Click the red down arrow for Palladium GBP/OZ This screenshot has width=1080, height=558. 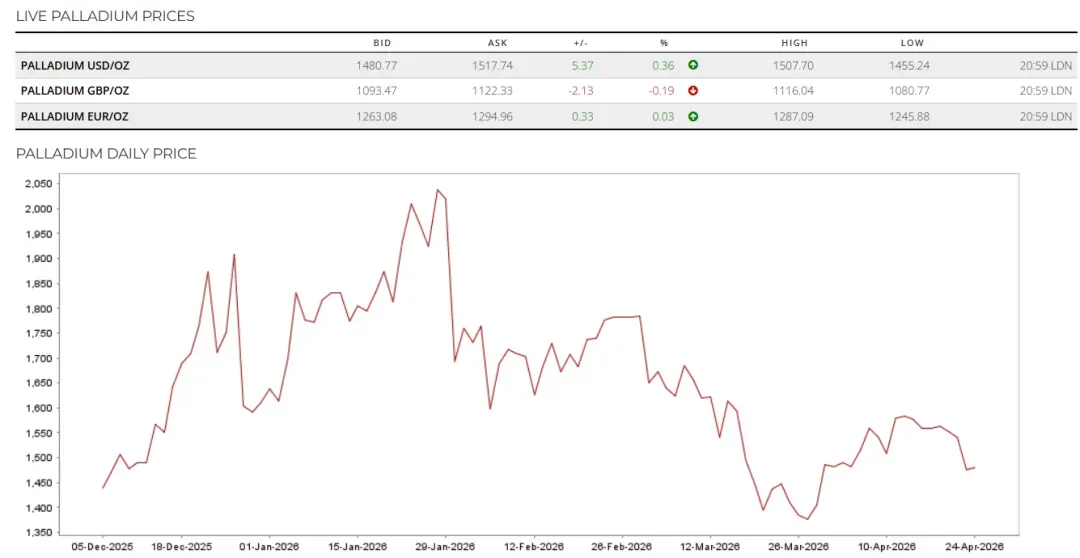point(693,91)
